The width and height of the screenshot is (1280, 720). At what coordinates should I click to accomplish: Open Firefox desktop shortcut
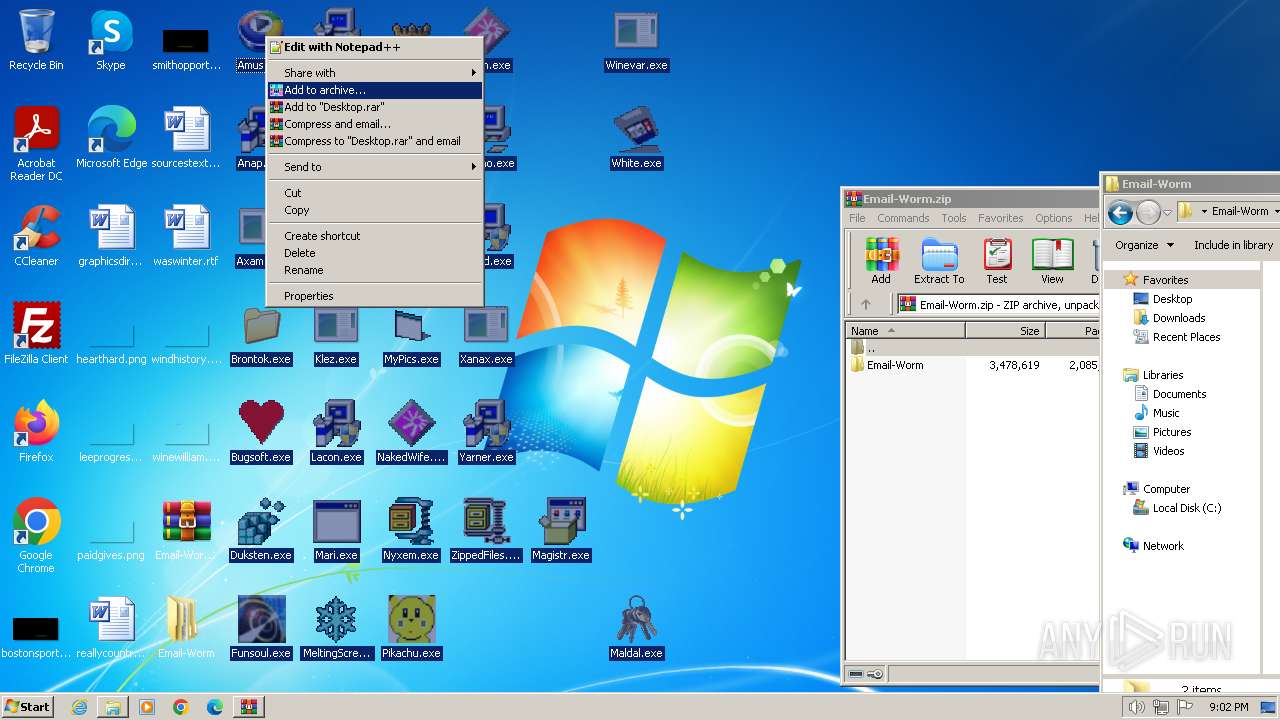[37, 432]
